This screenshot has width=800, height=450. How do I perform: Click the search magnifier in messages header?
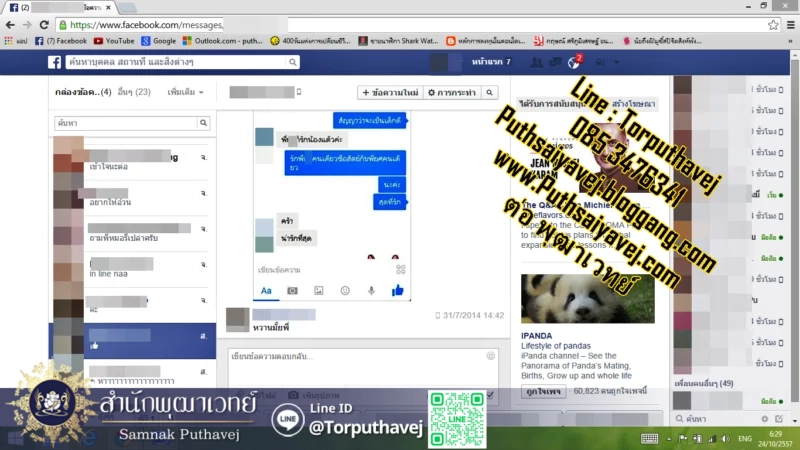click(x=490, y=92)
